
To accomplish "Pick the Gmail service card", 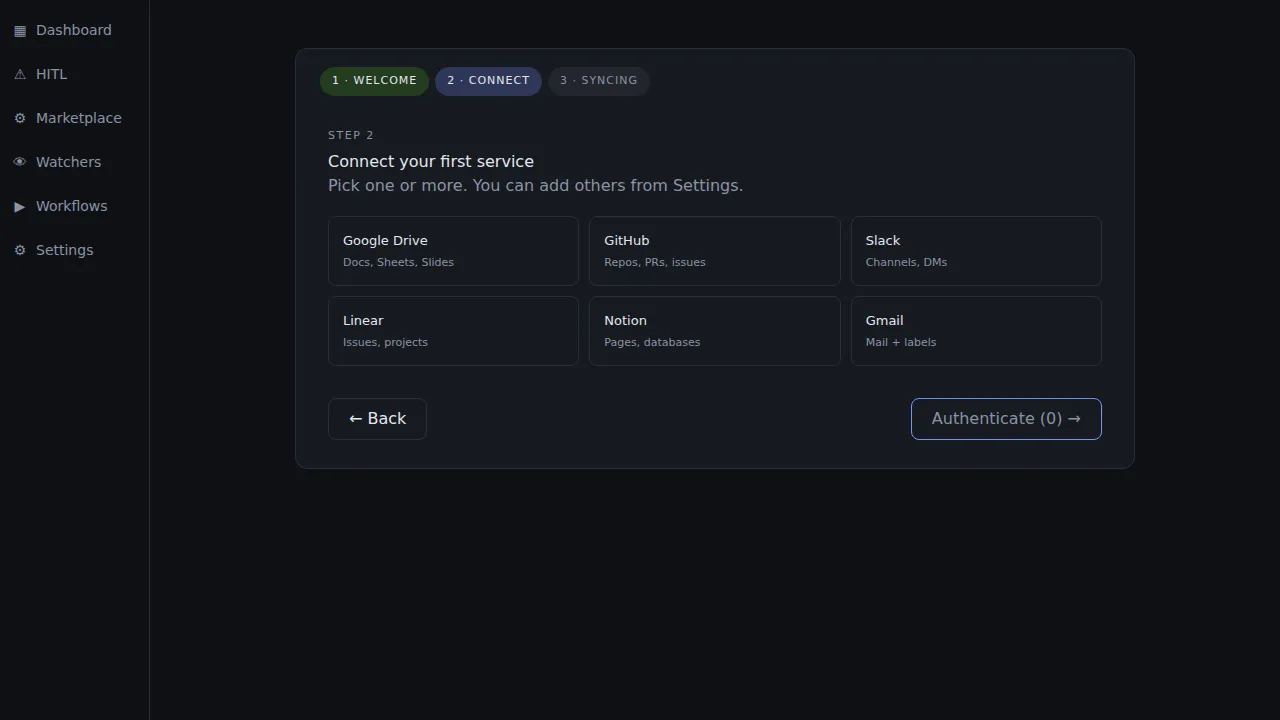I will click(x=976, y=331).
